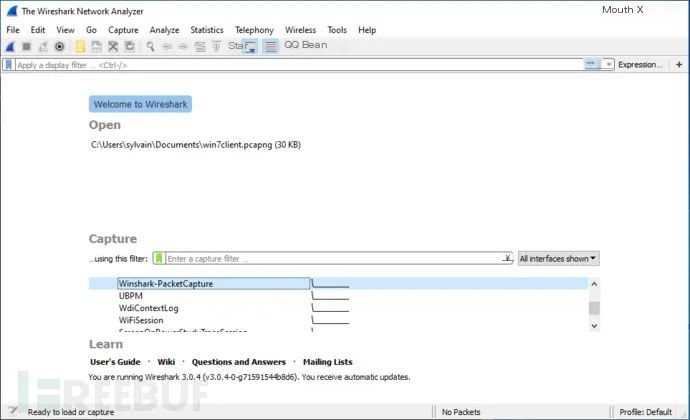Go back in packet history arrow
Viewport: 690px width, 420px height.
pos(167,46)
